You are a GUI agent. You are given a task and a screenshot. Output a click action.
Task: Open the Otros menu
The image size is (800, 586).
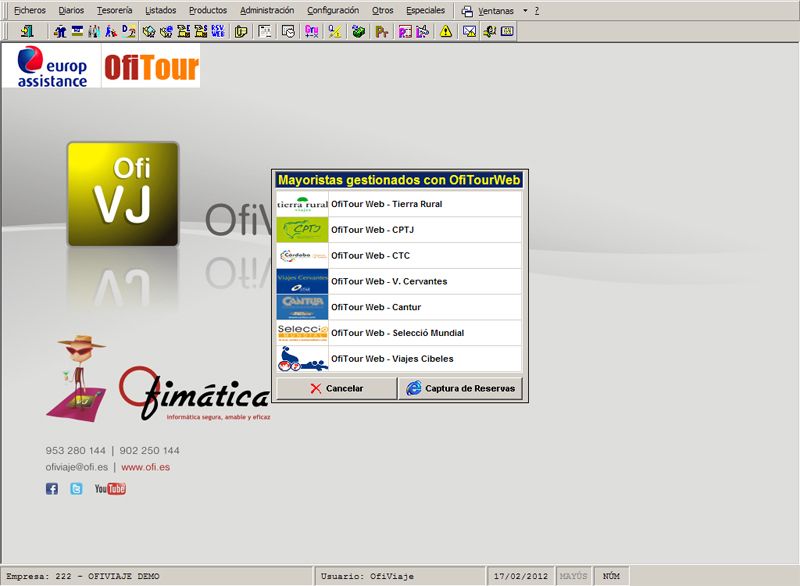click(383, 10)
